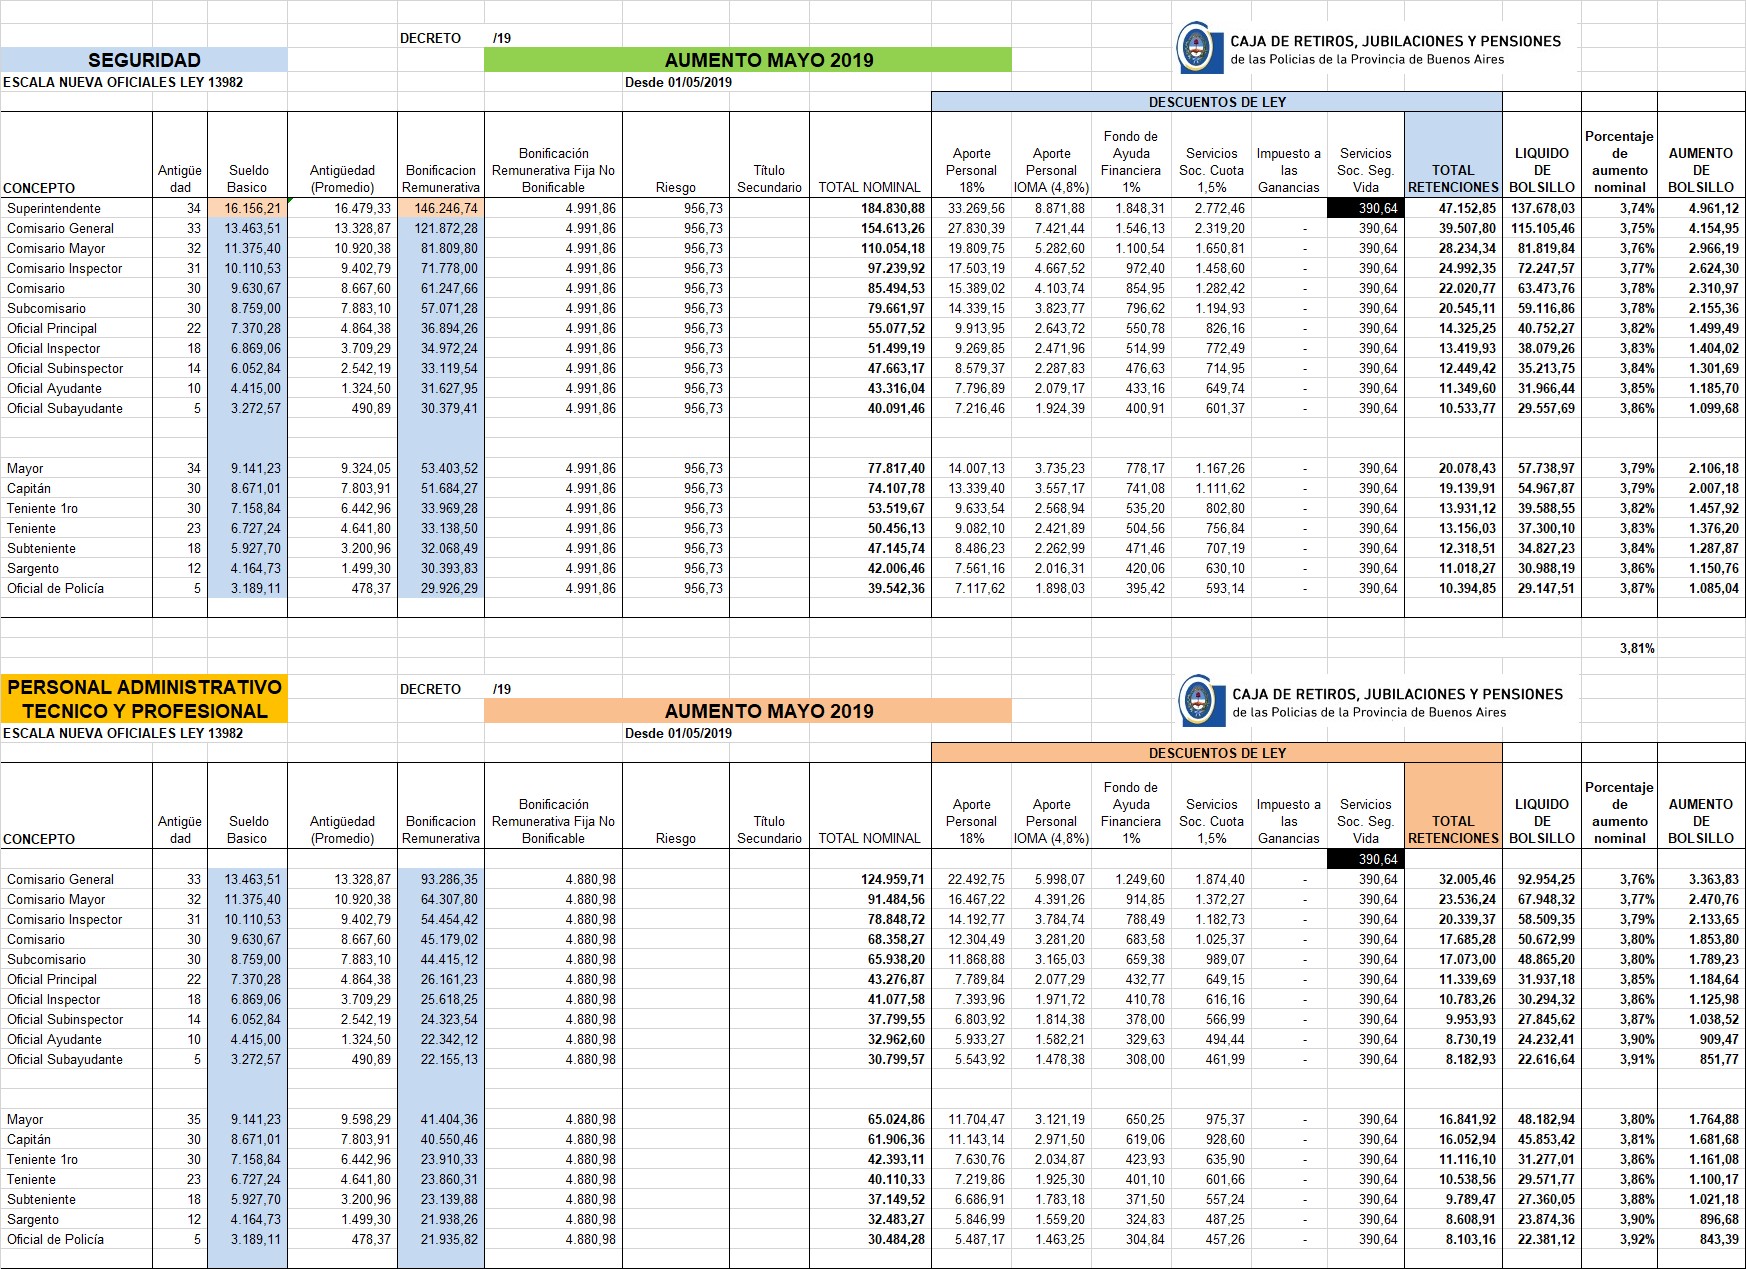
Task: Select Oficial de Policía total nominal 39.542,36
Action: click(x=870, y=588)
